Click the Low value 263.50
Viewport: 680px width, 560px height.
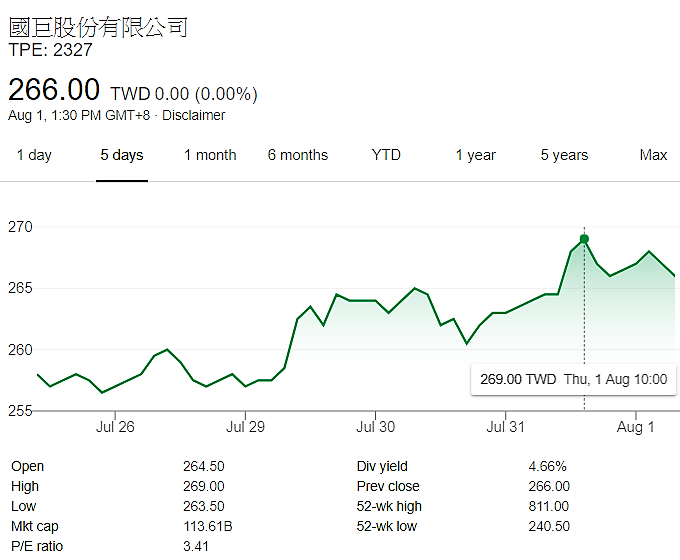203,506
